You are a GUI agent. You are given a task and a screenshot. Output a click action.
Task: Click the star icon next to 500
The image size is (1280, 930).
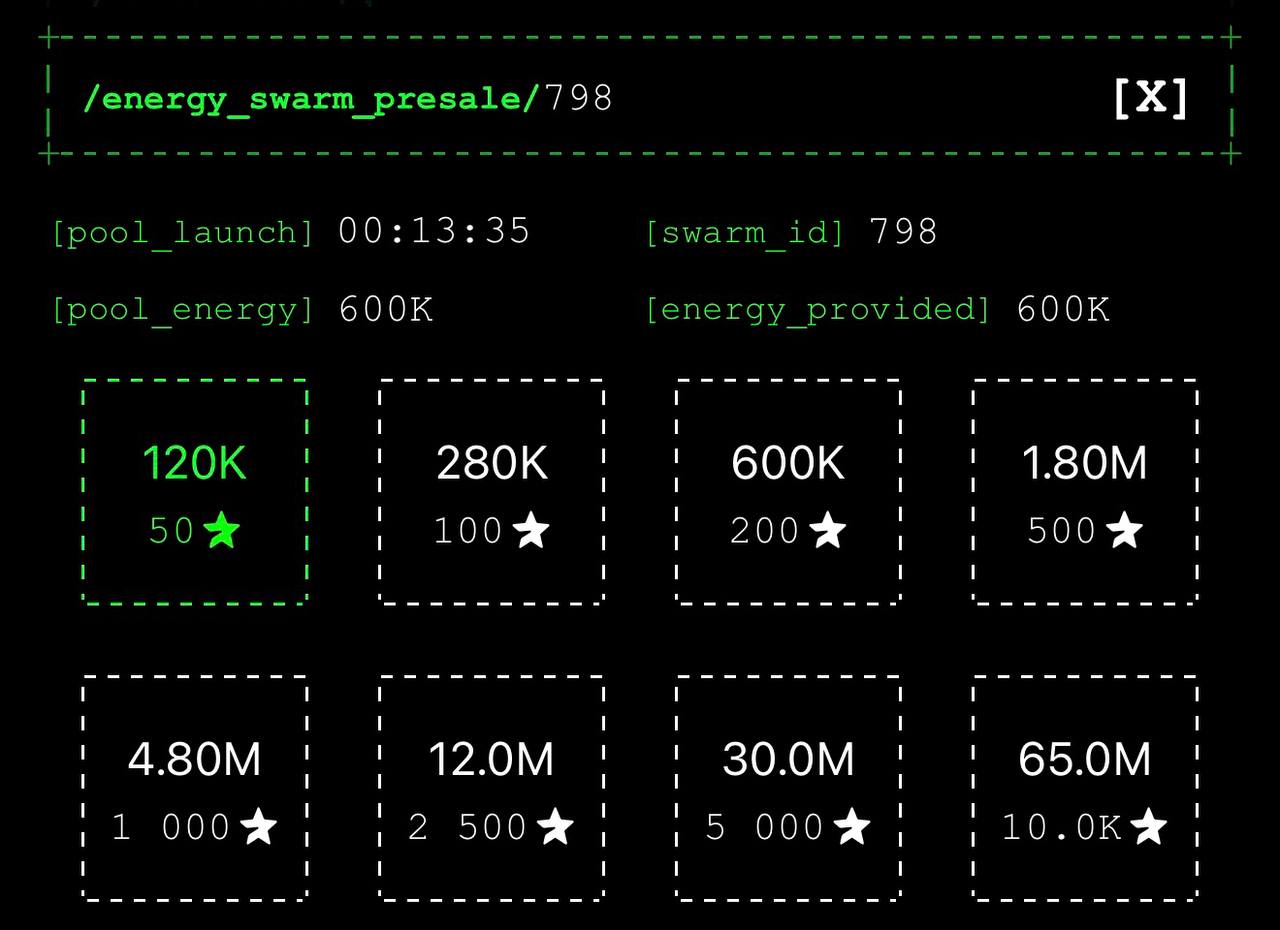click(x=1124, y=530)
